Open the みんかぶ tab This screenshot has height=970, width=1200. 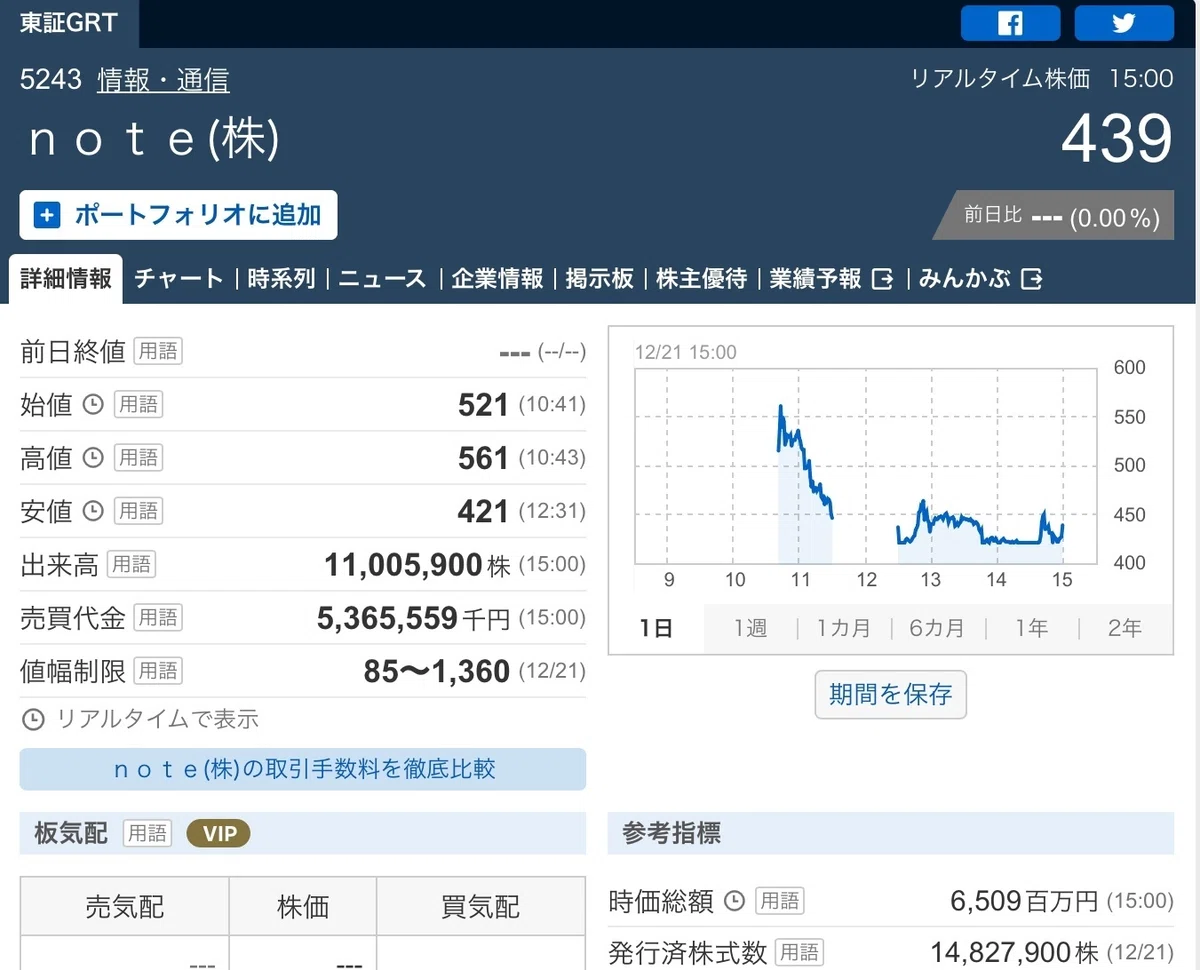pos(965,279)
